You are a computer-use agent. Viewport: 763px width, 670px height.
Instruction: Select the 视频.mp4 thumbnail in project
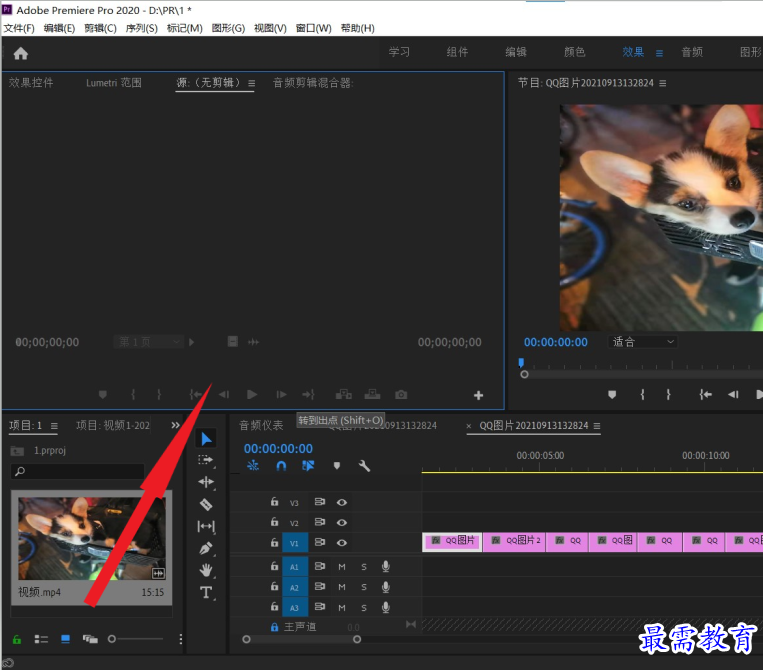[x=91, y=538]
